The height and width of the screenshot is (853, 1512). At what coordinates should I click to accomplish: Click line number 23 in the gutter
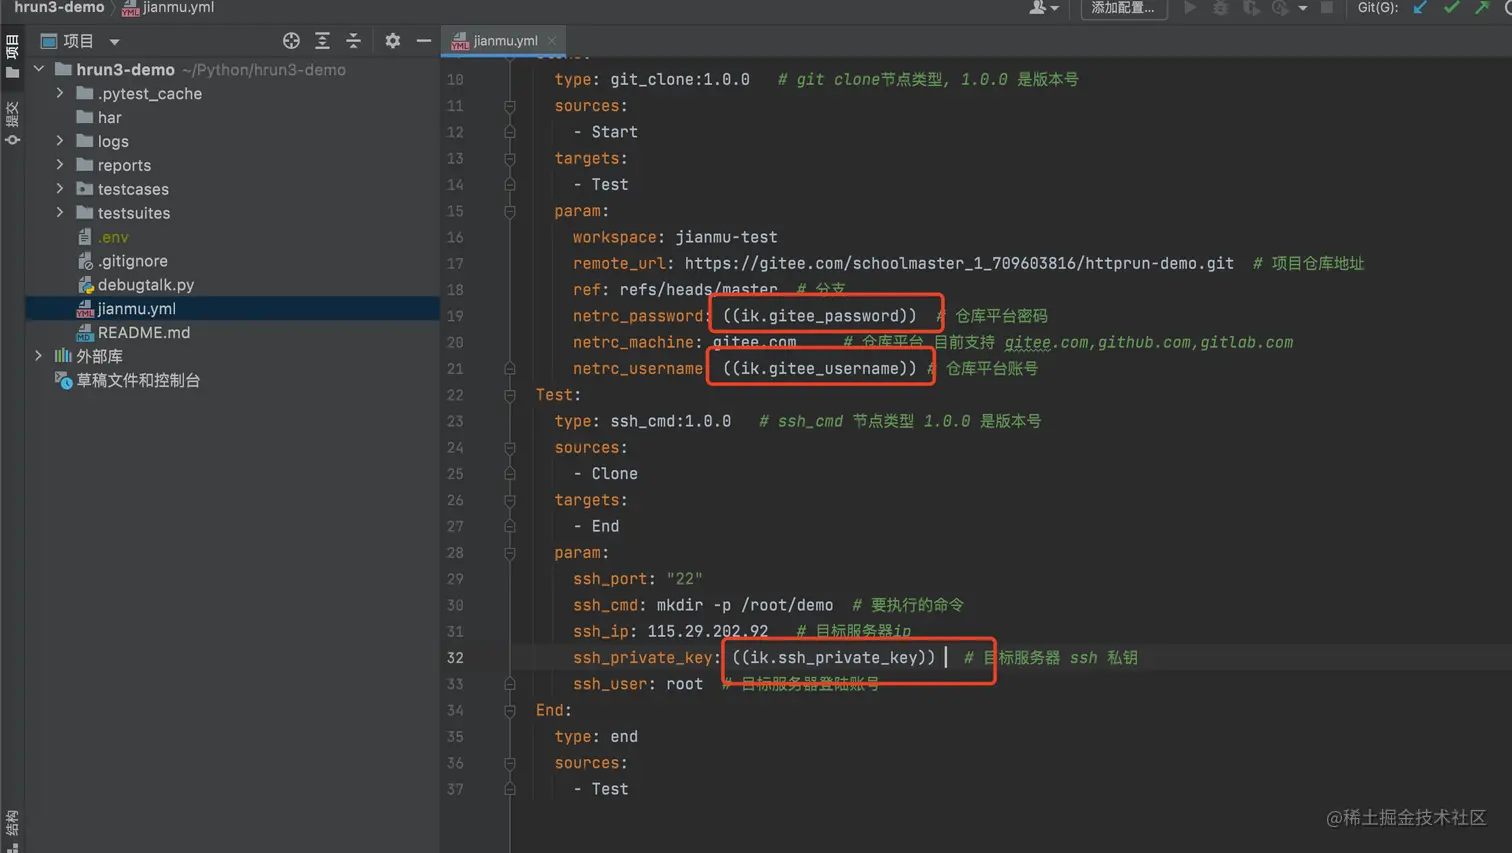coord(455,421)
